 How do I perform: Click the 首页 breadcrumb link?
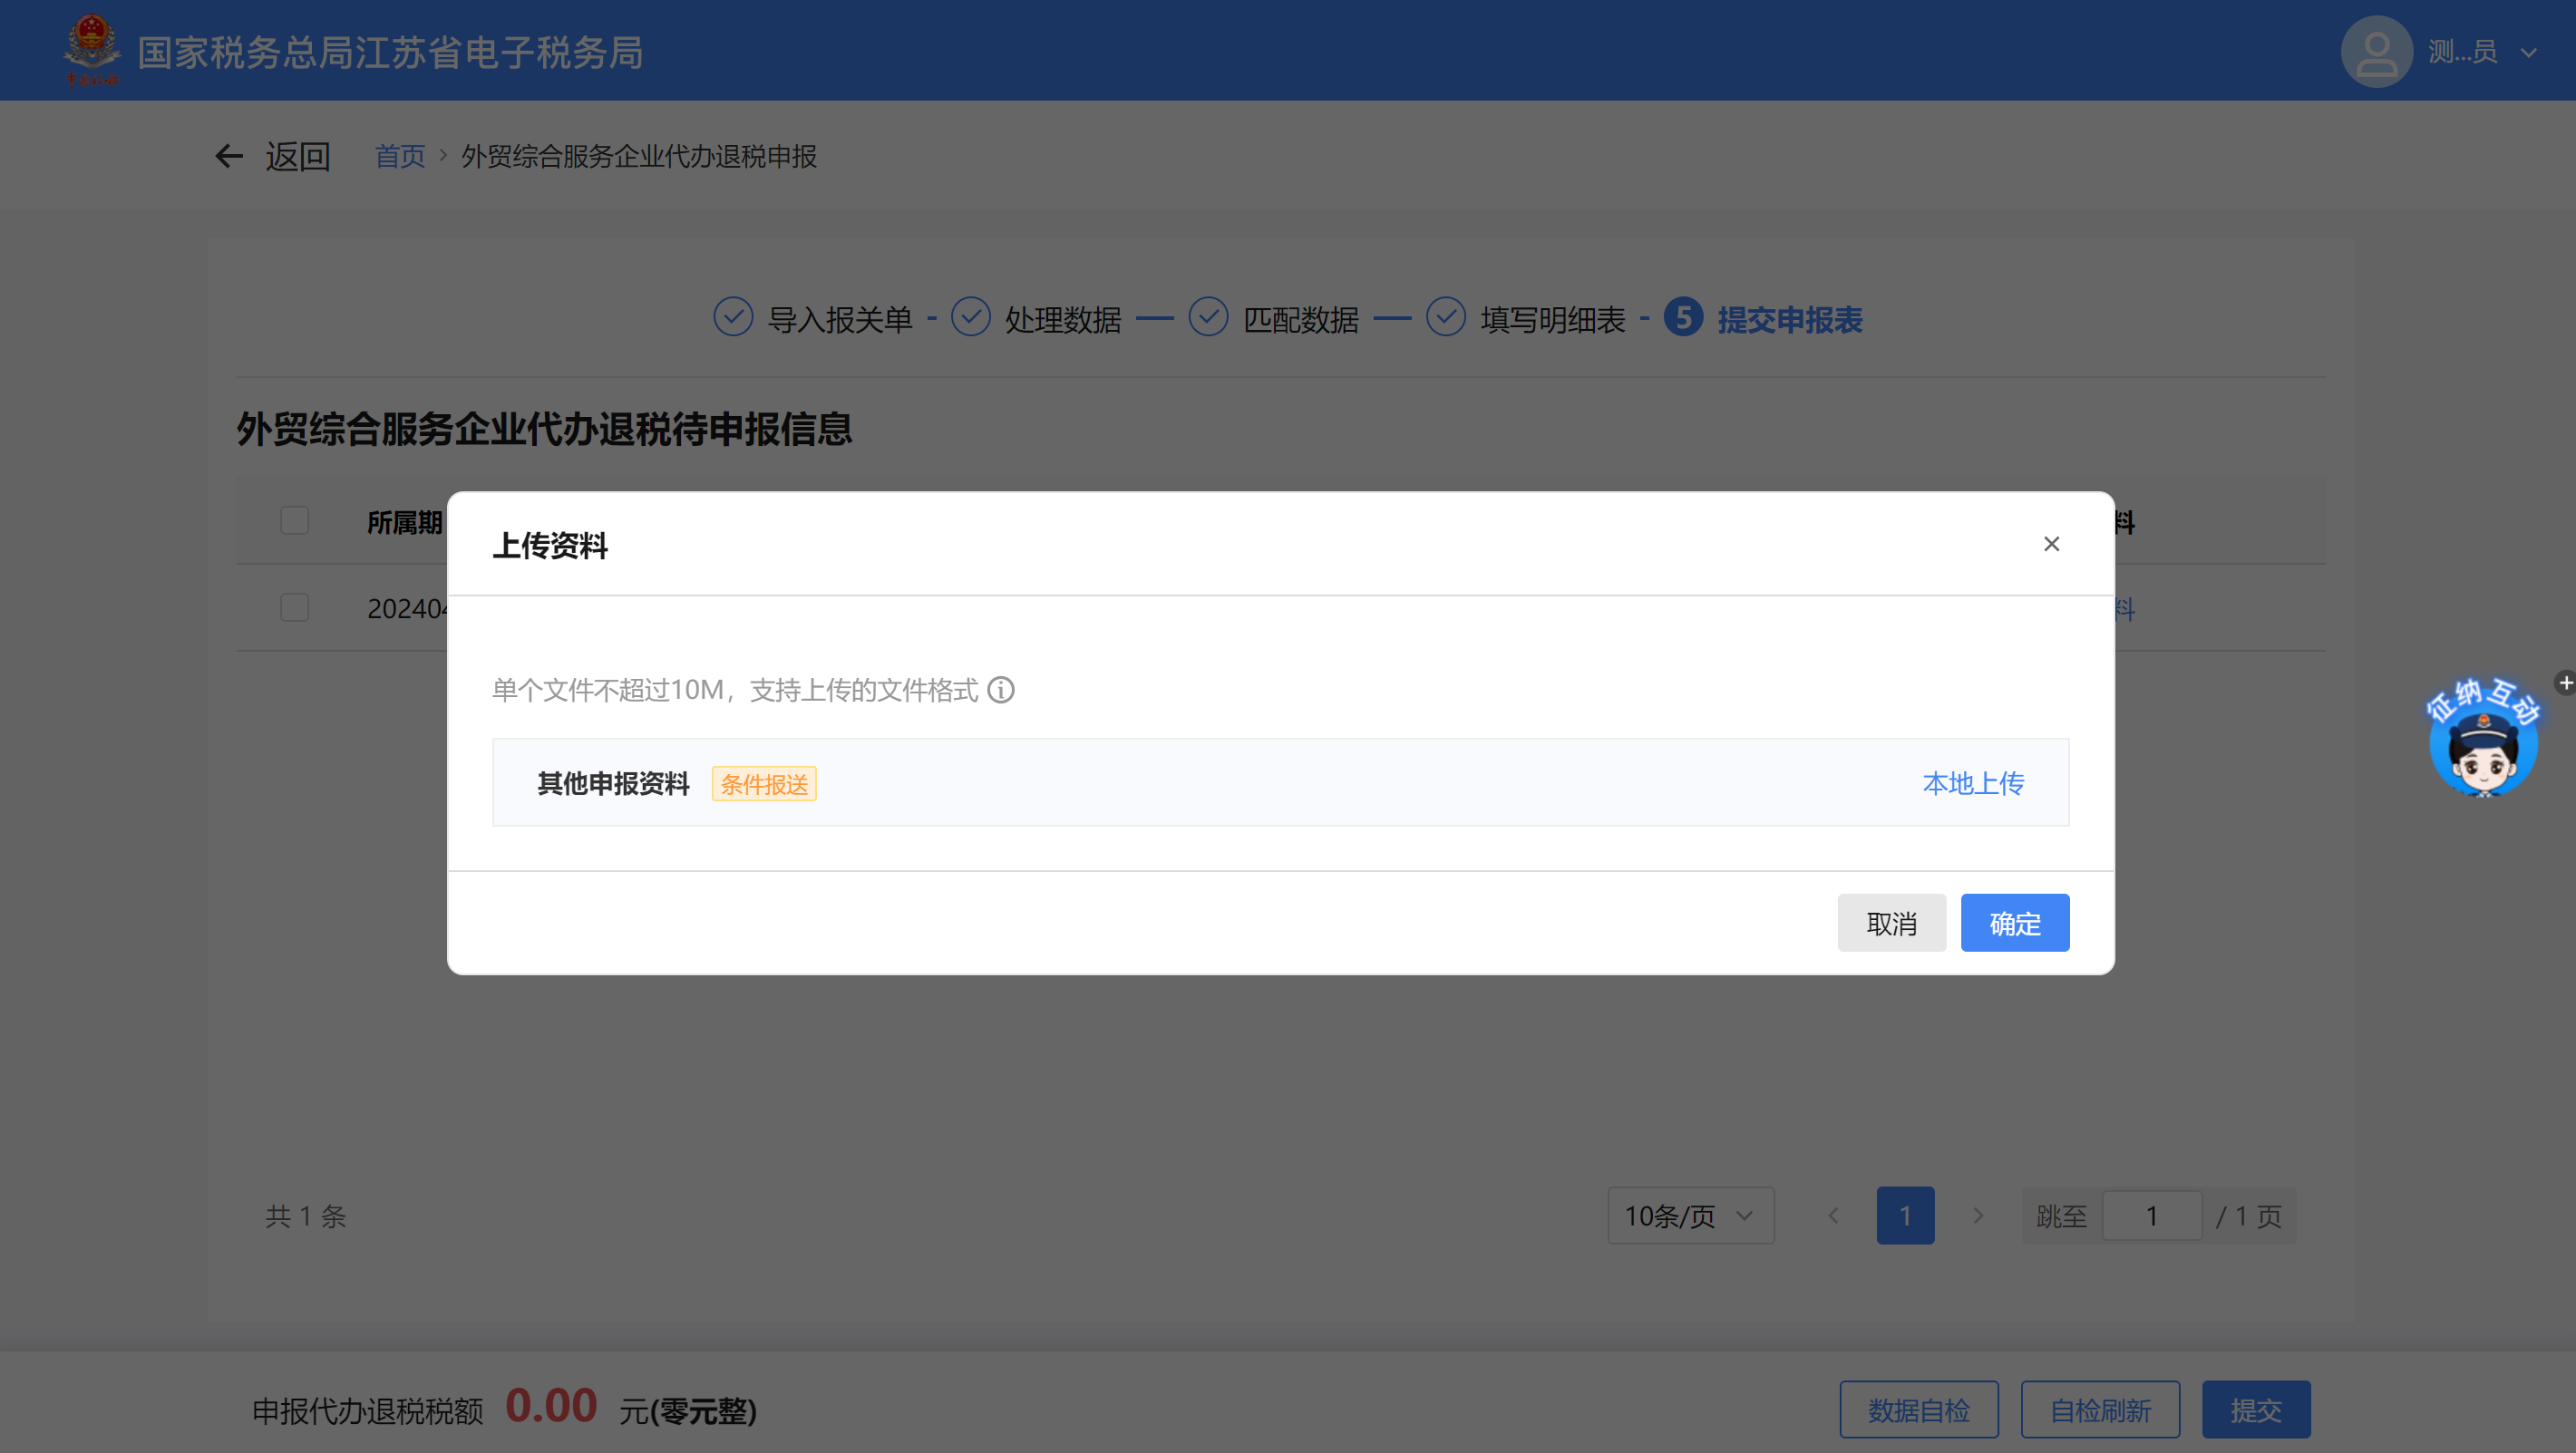[399, 157]
